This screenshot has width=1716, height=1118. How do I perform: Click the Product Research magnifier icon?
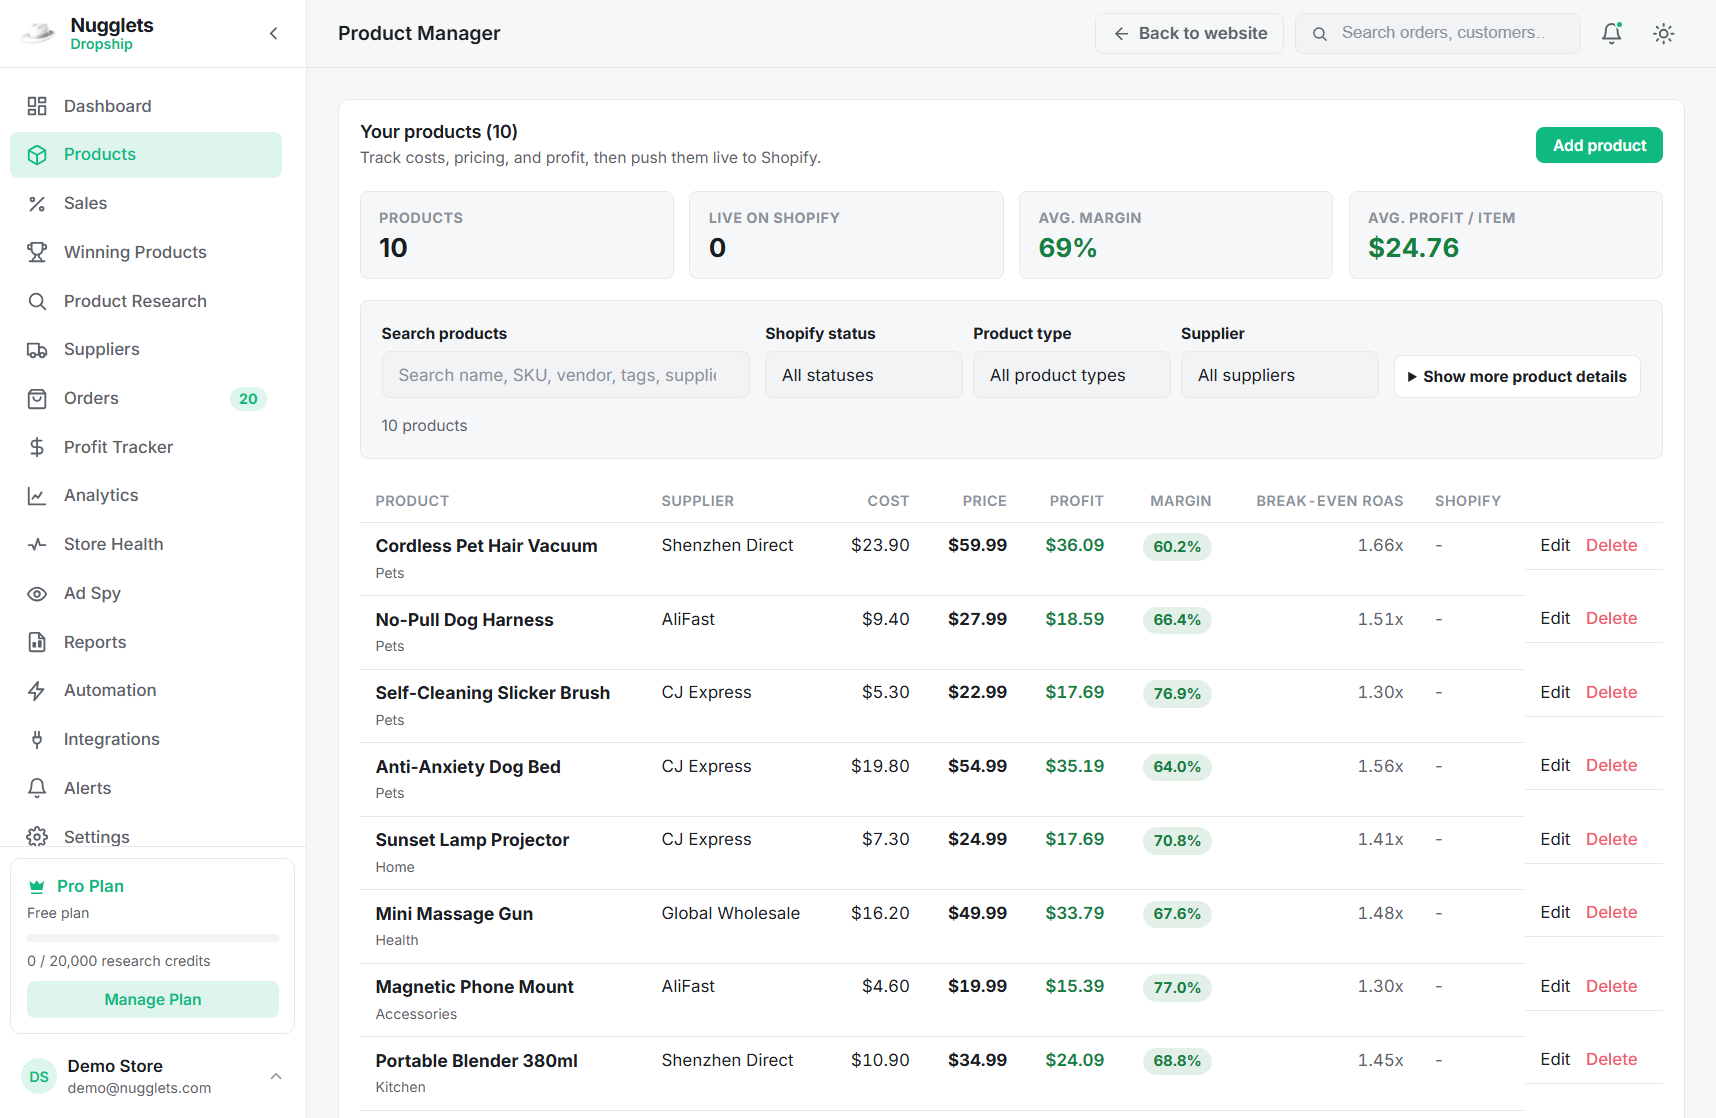click(x=37, y=301)
